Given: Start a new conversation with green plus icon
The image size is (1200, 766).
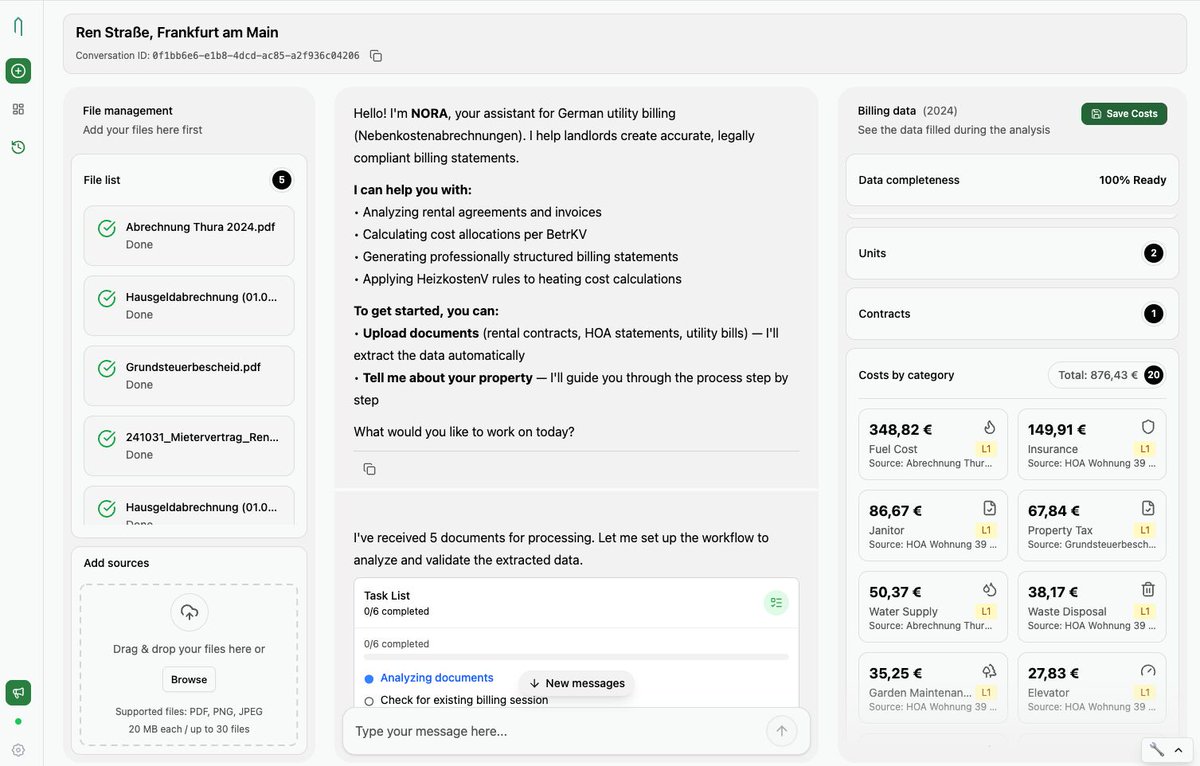Looking at the screenshot, I should click(x=18, y=71).
